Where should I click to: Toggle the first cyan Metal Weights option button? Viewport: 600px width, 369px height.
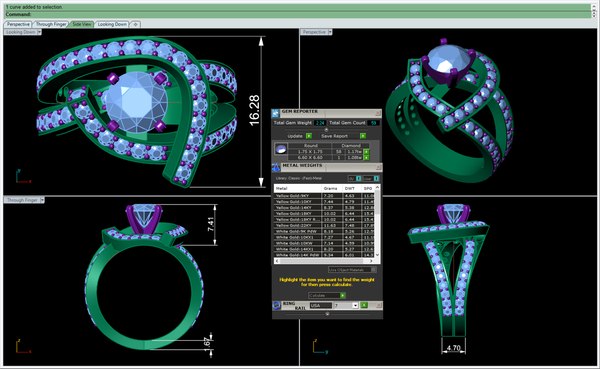point(359,178)
